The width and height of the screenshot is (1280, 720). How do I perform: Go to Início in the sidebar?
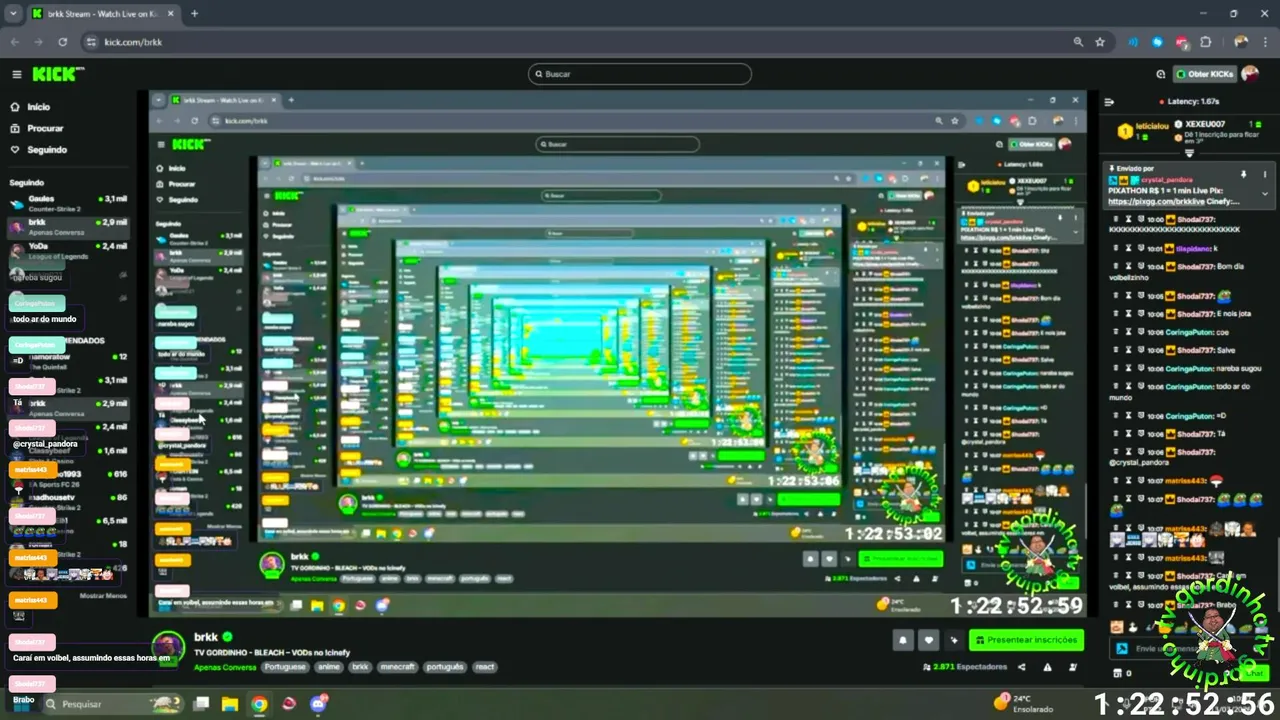click(x=30, y=107)
